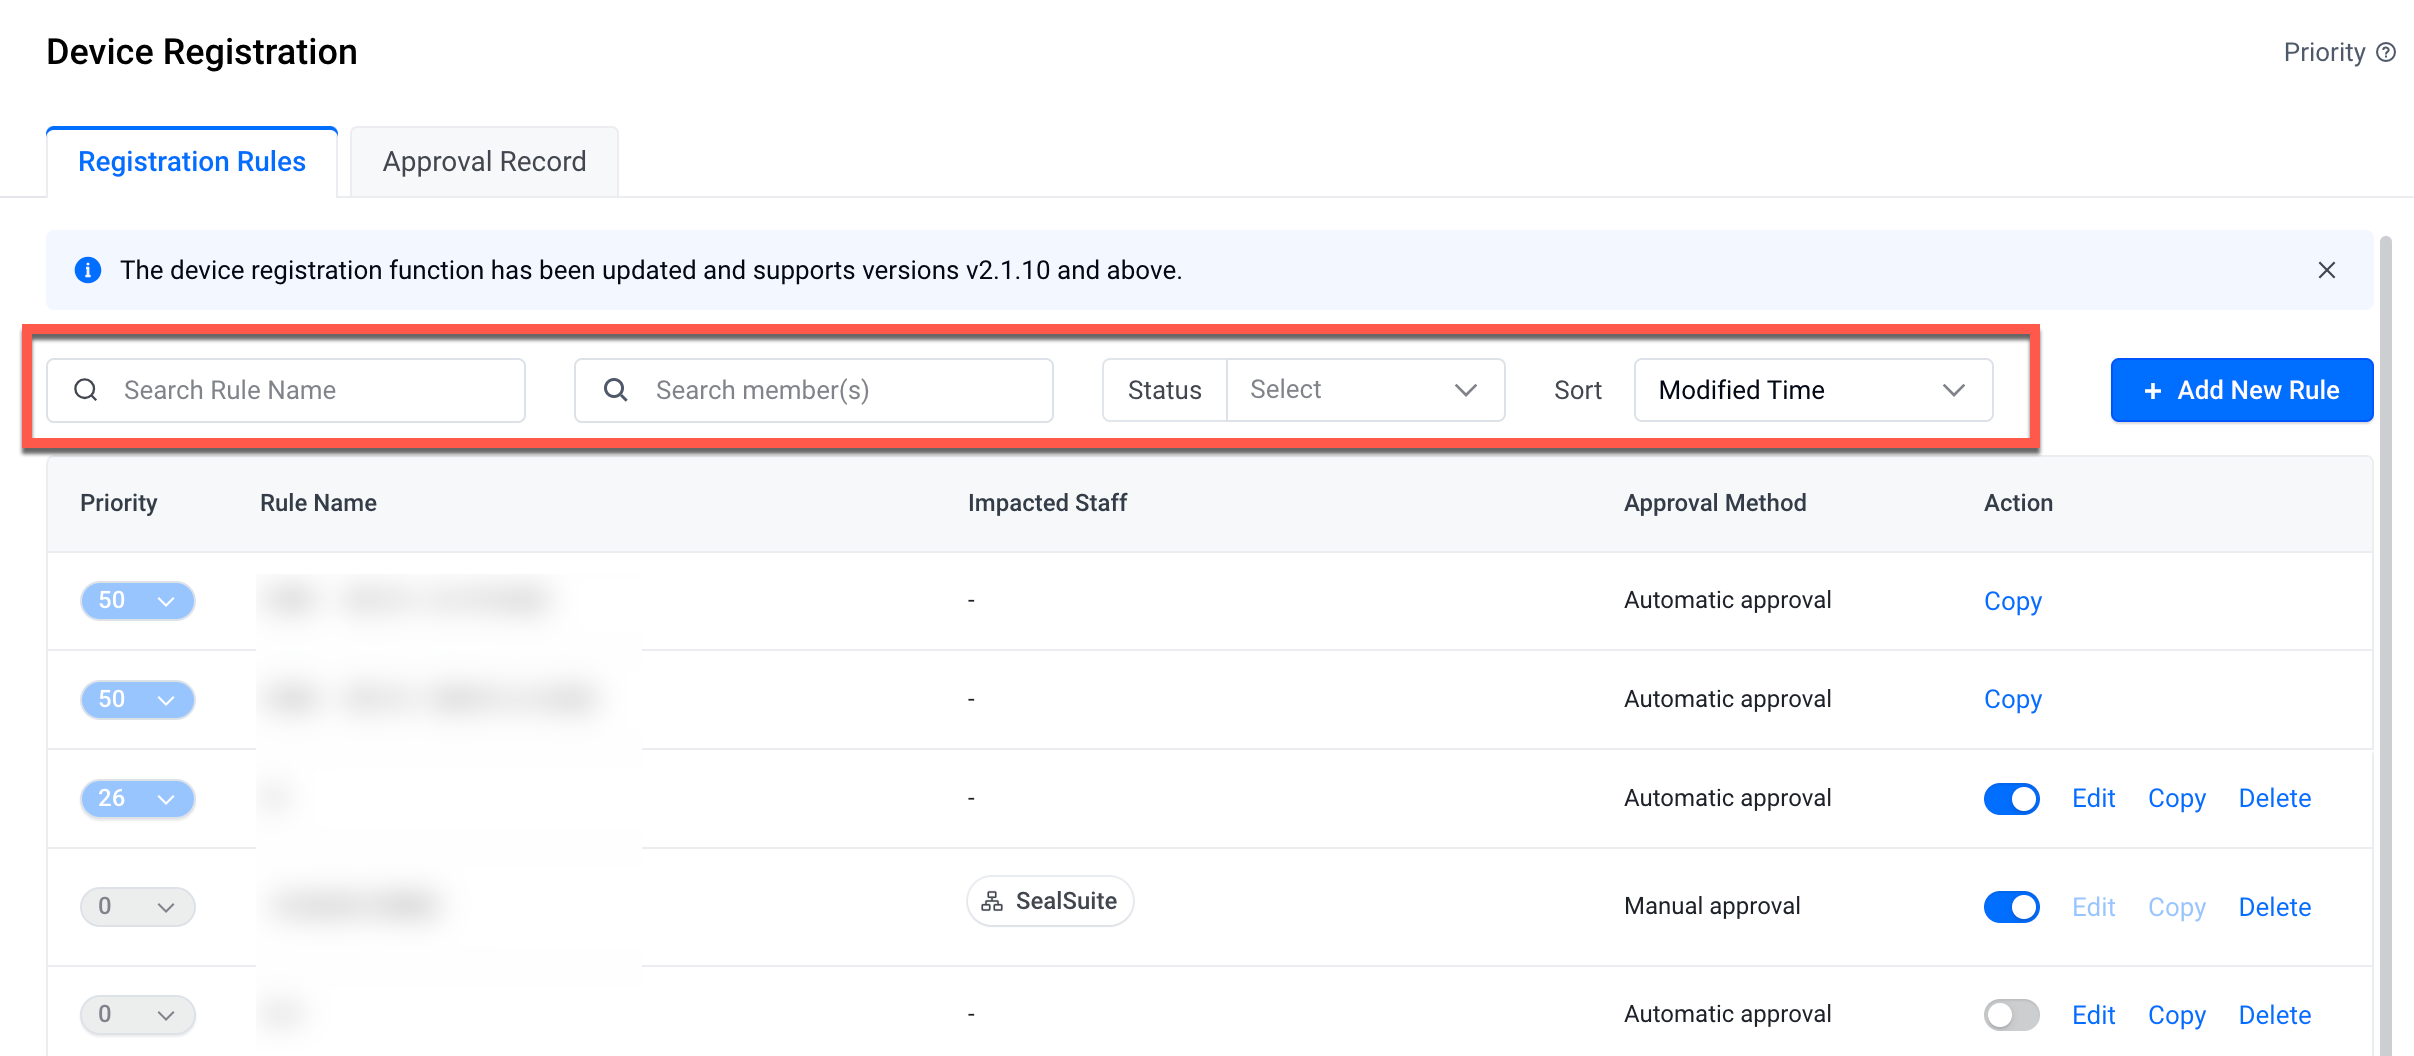
Task: Click the Action column header
Action: (2018, 503)
